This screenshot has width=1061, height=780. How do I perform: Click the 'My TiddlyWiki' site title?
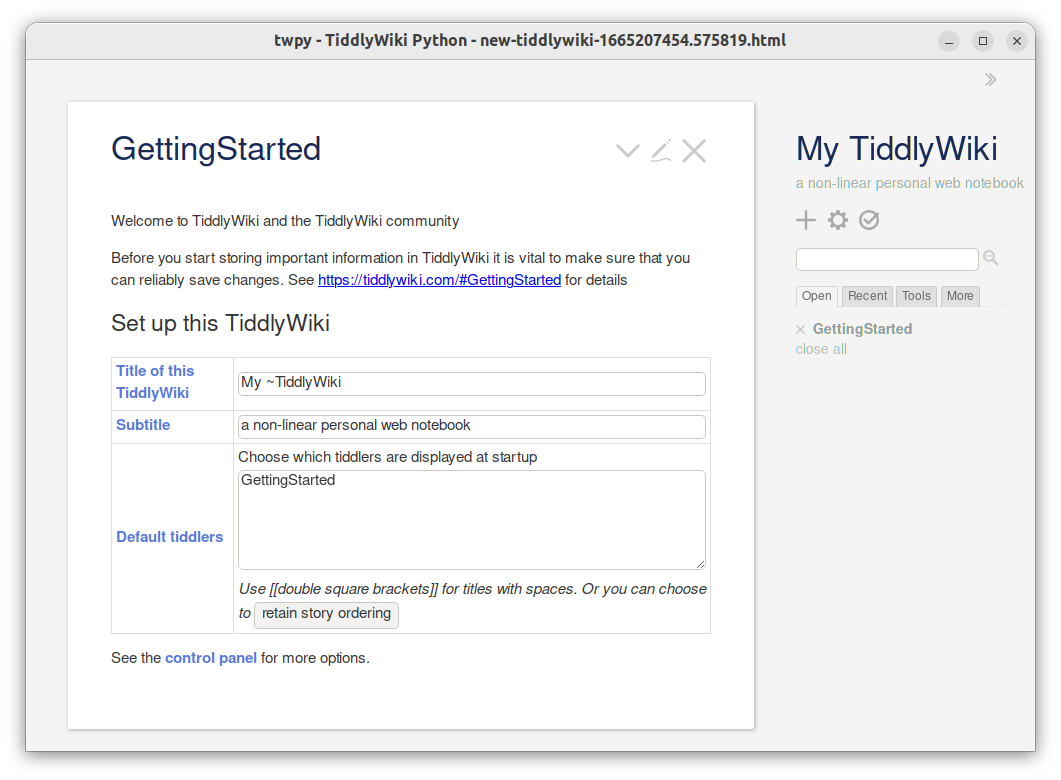[x=897, y=149]
